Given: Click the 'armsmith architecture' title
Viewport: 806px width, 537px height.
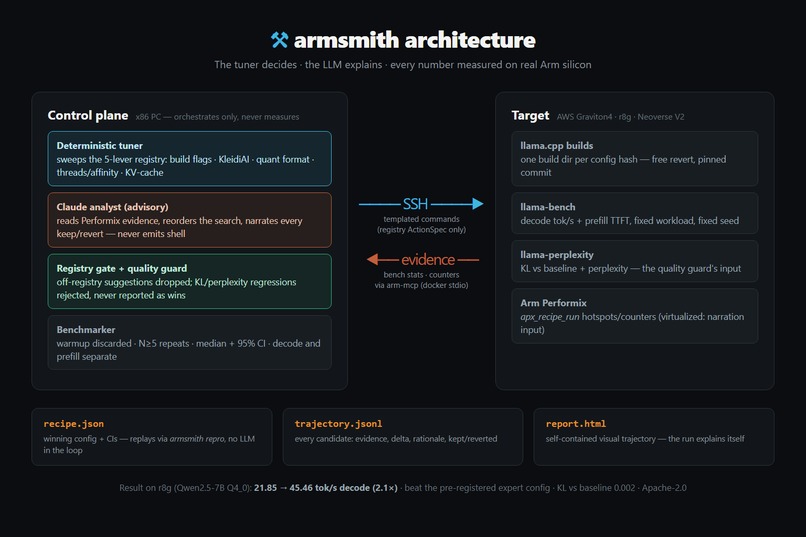Looking at the screenshot, I should (x=414, y=40).
